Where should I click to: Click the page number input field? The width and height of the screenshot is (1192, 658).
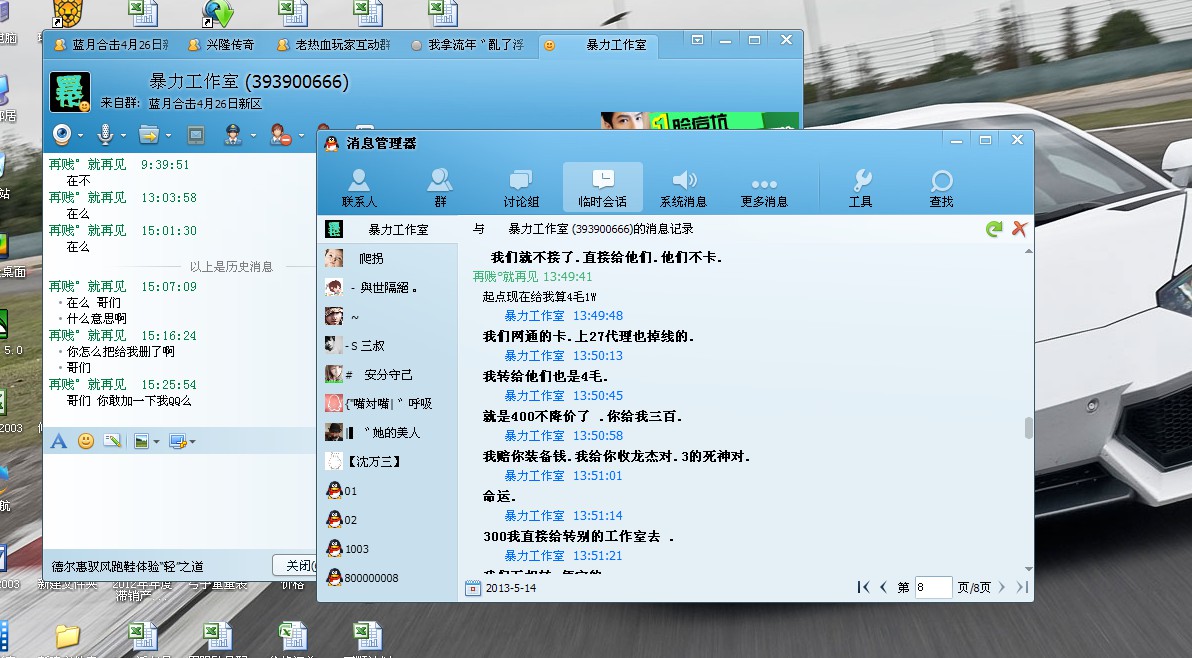(x=932, y=588)
